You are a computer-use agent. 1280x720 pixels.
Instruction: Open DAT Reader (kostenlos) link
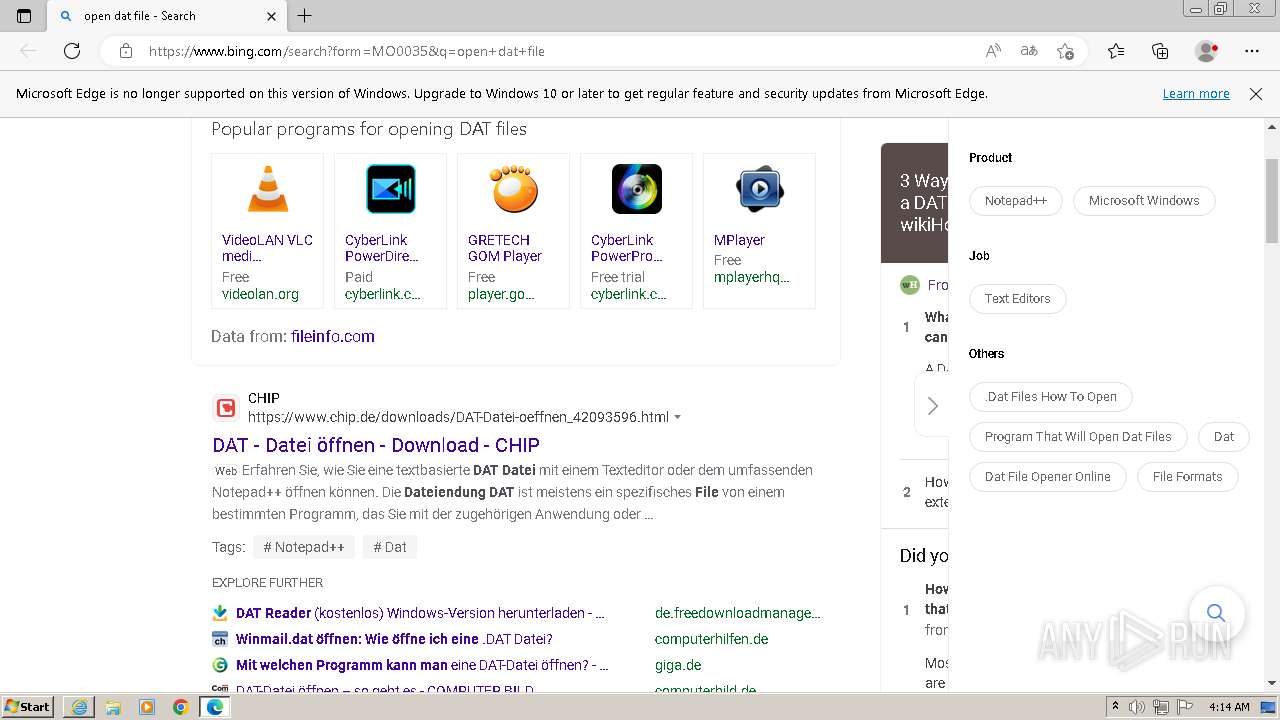tap(420, 613)
